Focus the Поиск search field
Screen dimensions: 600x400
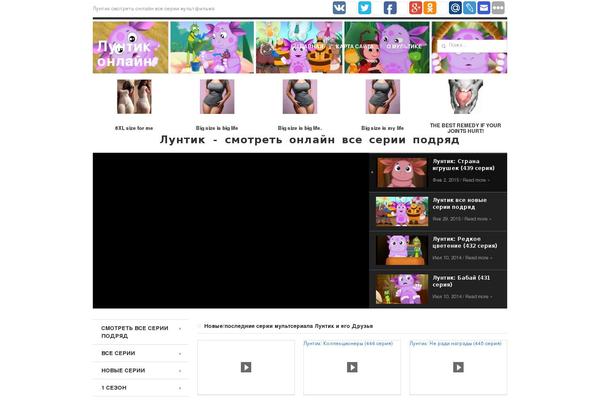coord(472,46)
